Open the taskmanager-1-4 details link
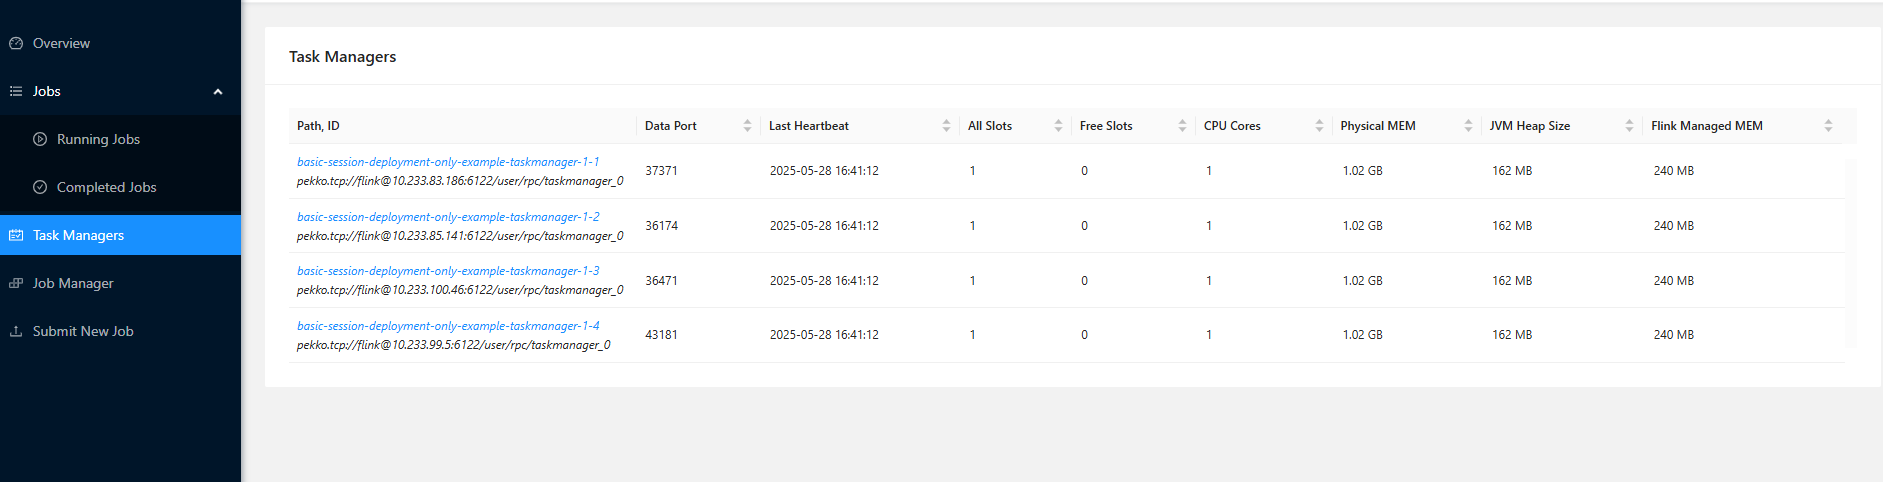The height and width of the screenshot is (482, 1883). pyautogui.click(x=448, y=326)
